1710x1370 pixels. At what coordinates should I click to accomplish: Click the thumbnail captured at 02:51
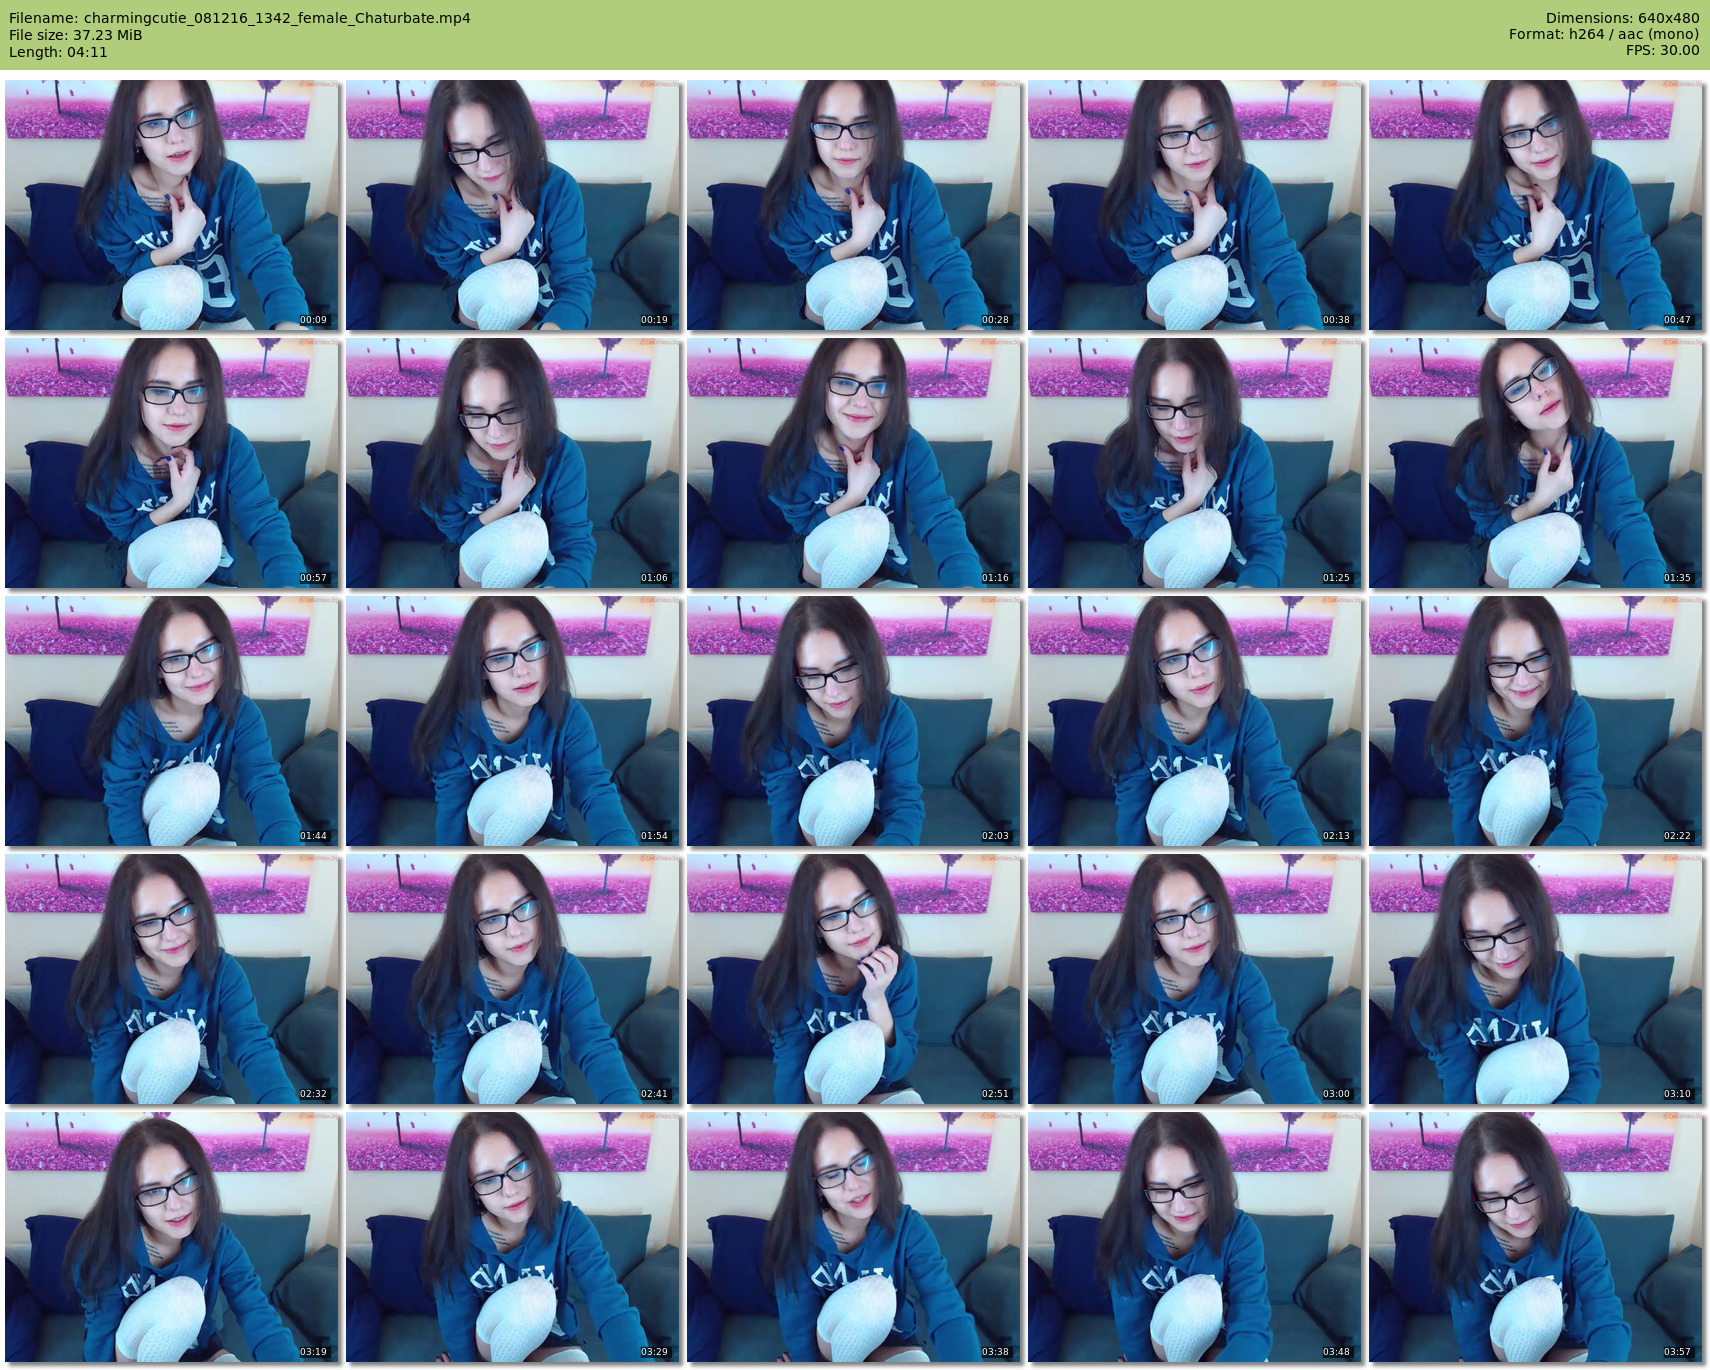(x=854, y=979)
